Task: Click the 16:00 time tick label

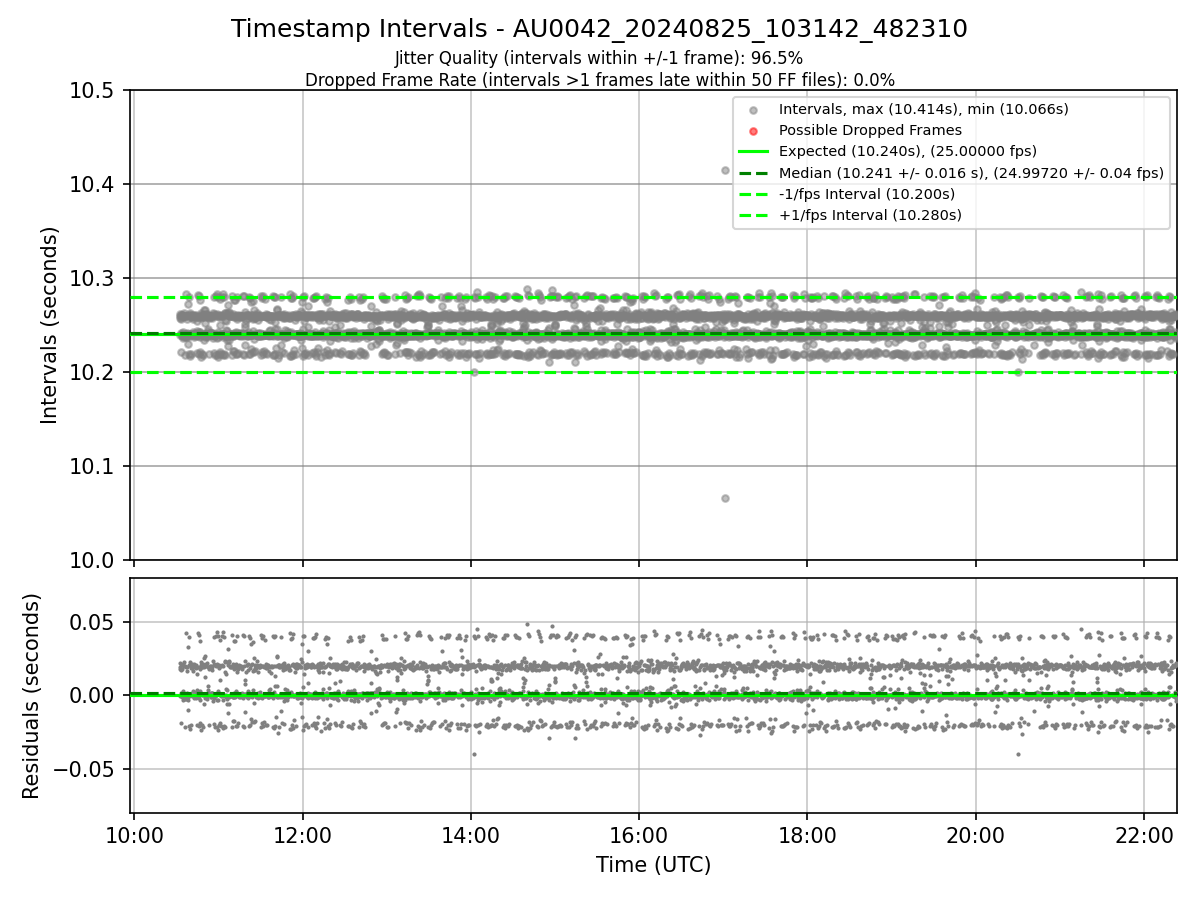Action: 639,834
